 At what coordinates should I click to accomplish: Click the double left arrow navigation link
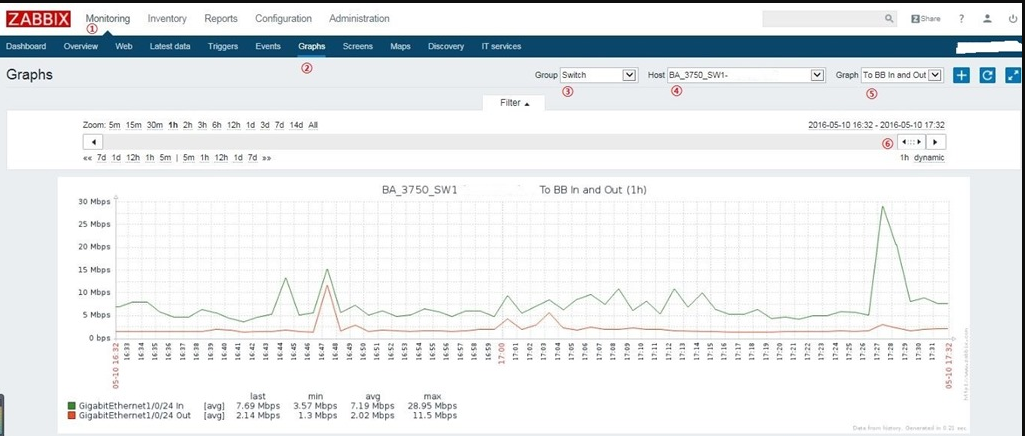coord(88,158)
